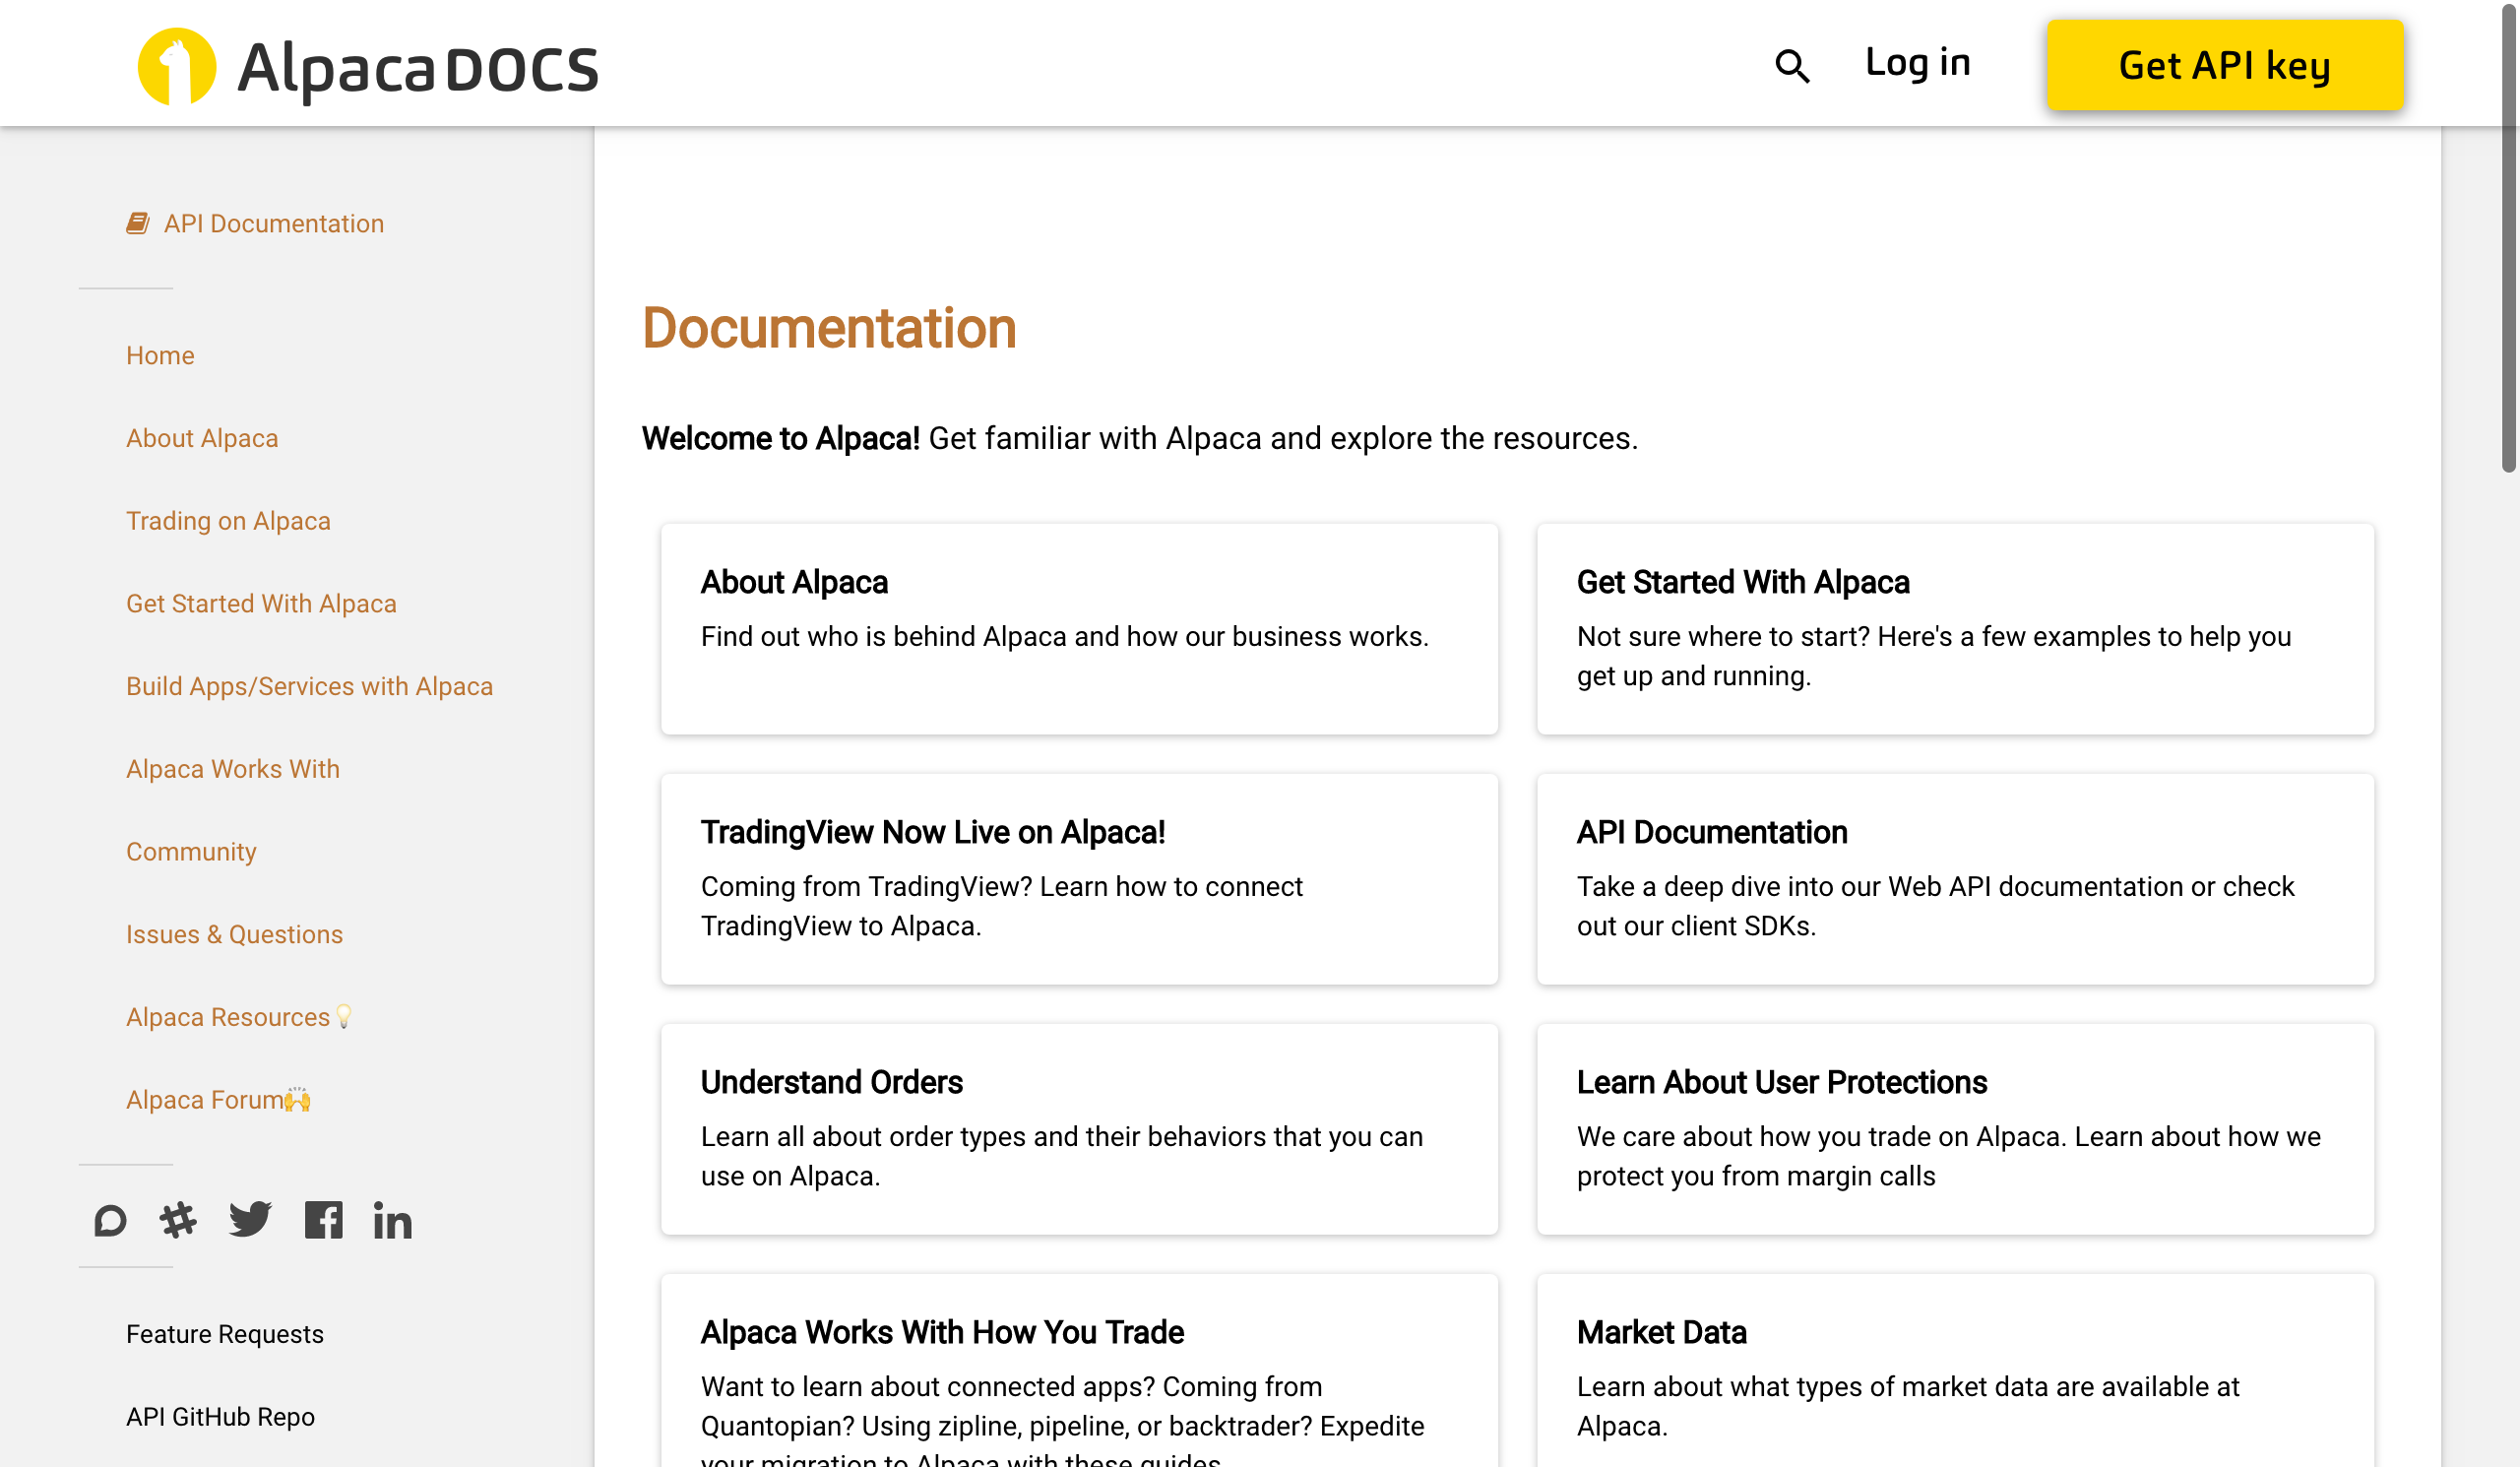2520x1467 pixels.
Task: Open Alpaca Works With How You Trade card
Action: coord(1079,1371)
